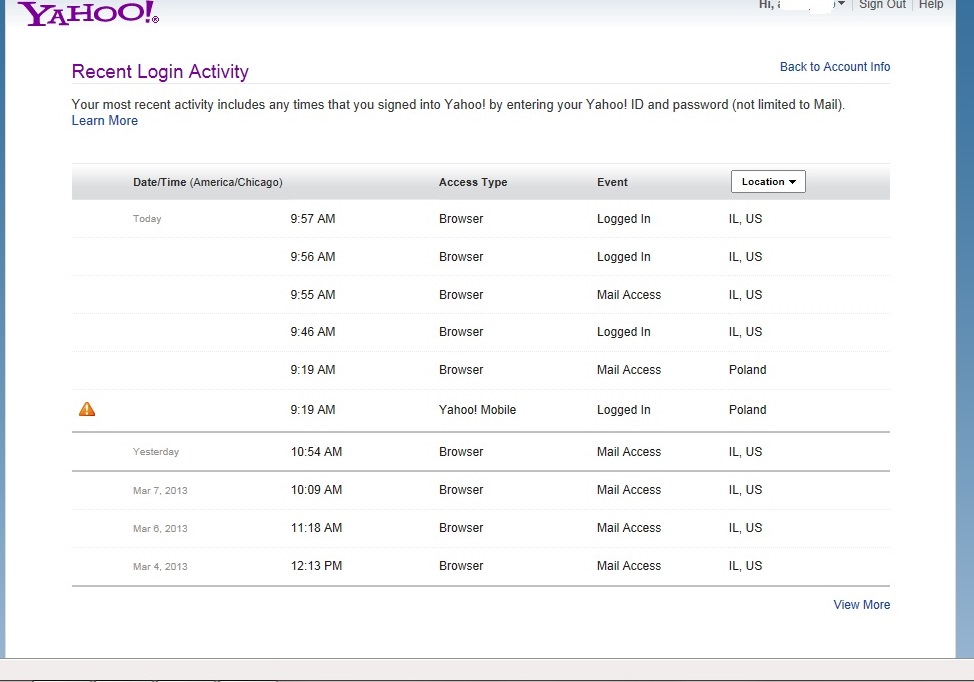Open the Help link
This screenshot has width=974, height=682.
931,4
